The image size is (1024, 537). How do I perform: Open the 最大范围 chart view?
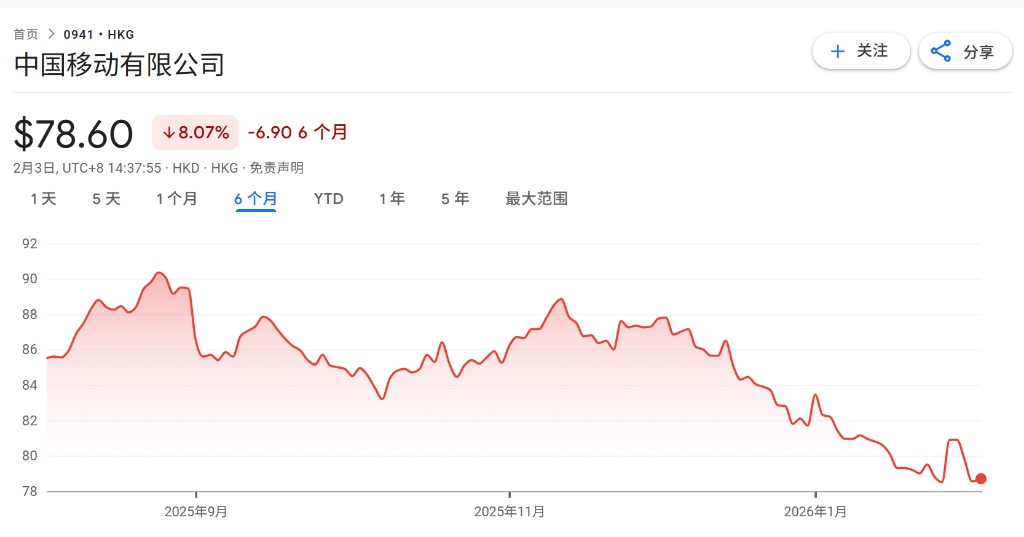[536, 199]
